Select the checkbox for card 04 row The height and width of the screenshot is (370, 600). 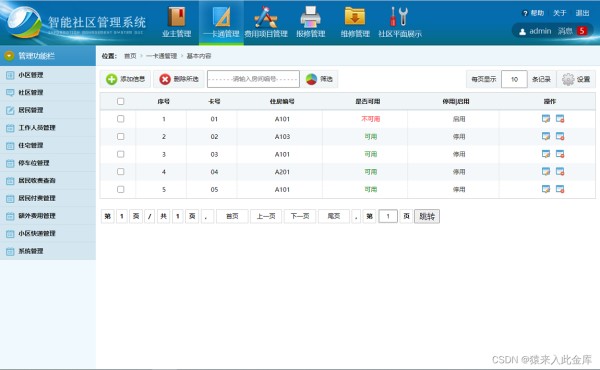pos(121,171)
